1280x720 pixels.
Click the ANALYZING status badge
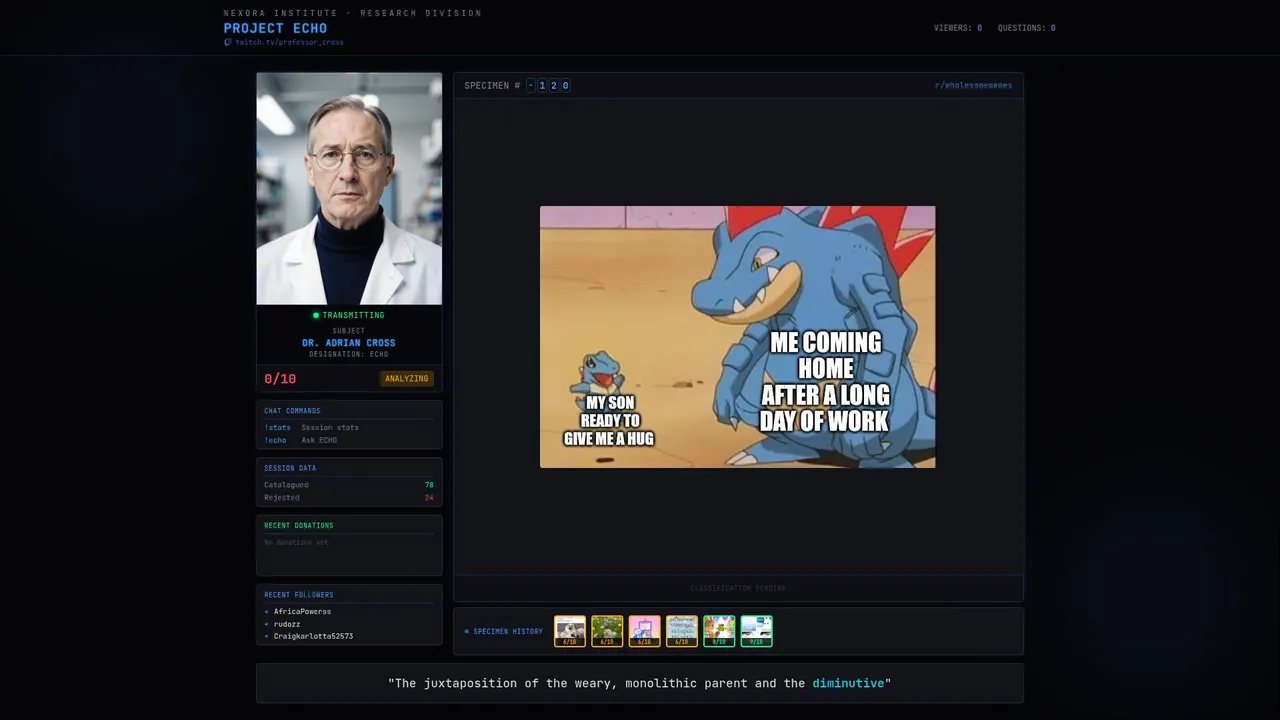click(x=406, y=379)
